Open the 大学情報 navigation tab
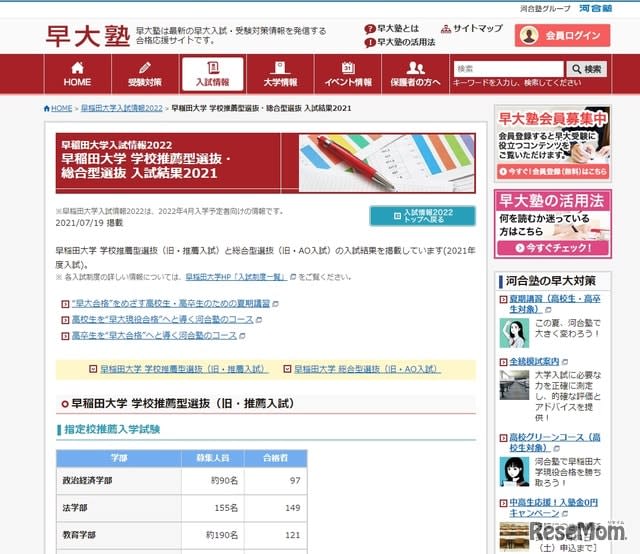 280,74
